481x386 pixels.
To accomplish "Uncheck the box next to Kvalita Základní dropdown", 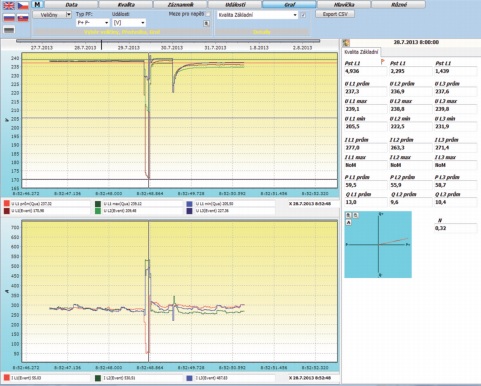I will (x=303, y=15).
